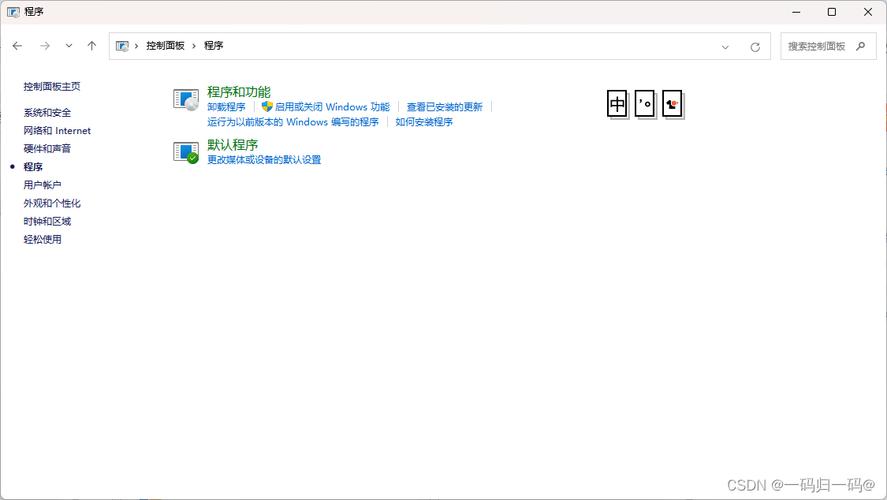Open the 默认程序 heading
The image size is (887, 500).
[232, 145]
